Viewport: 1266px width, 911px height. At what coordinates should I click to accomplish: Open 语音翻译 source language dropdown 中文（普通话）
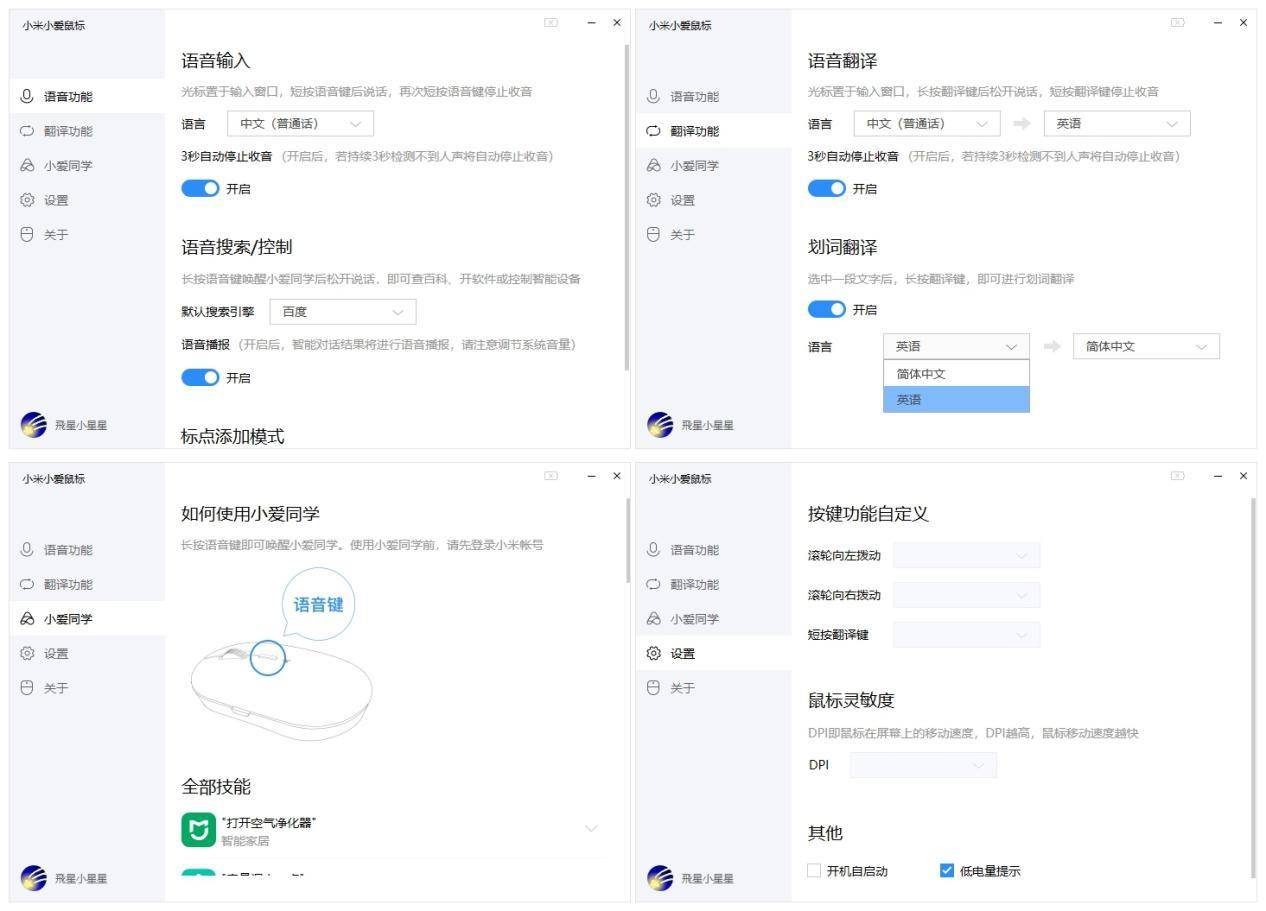(927, 124)
